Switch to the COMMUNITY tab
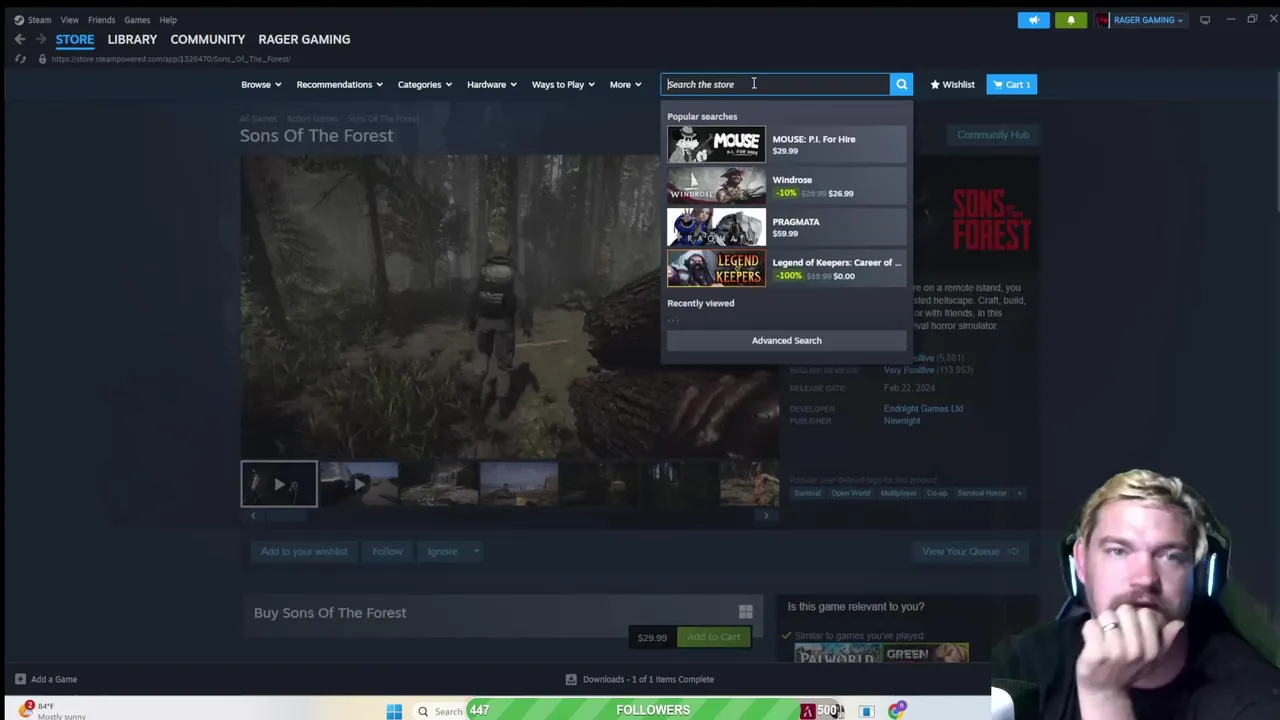This screenshot has width=1280, height=720. [207, 39]
